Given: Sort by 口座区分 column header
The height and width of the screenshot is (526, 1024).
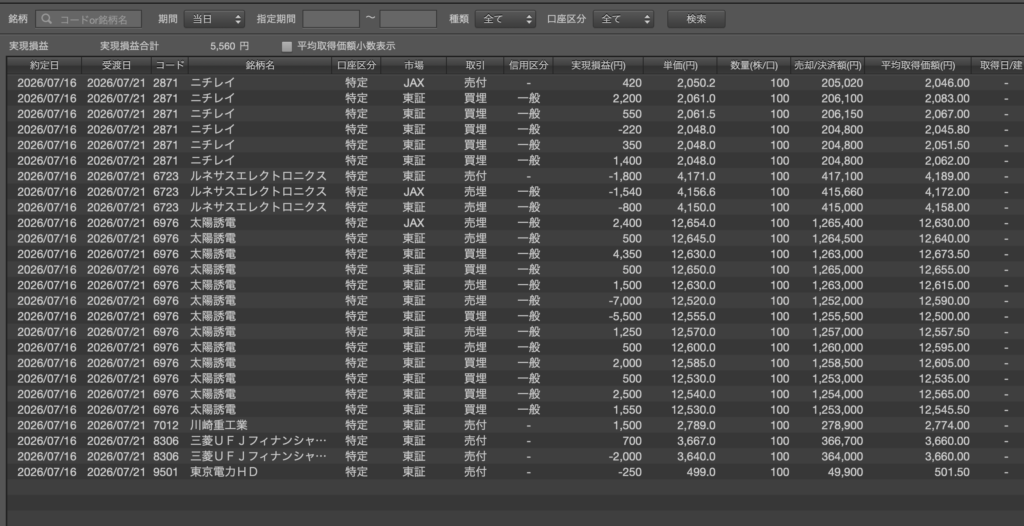Looking at the screenshot, I should (357, 65).
